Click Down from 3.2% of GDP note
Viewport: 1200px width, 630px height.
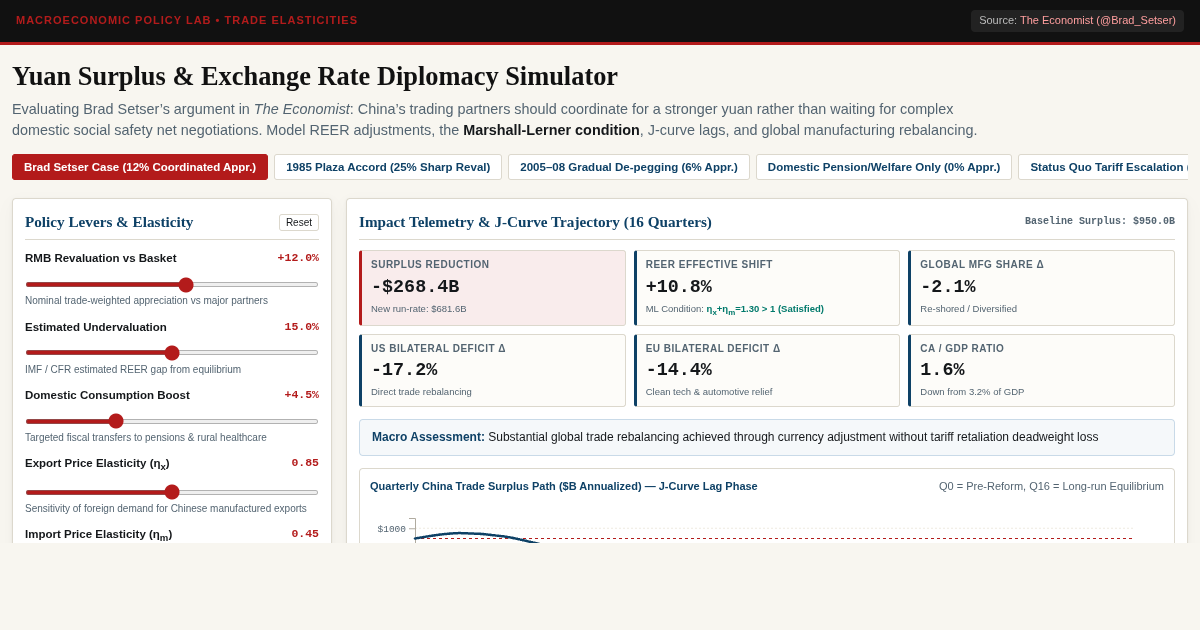click(972, 392)
